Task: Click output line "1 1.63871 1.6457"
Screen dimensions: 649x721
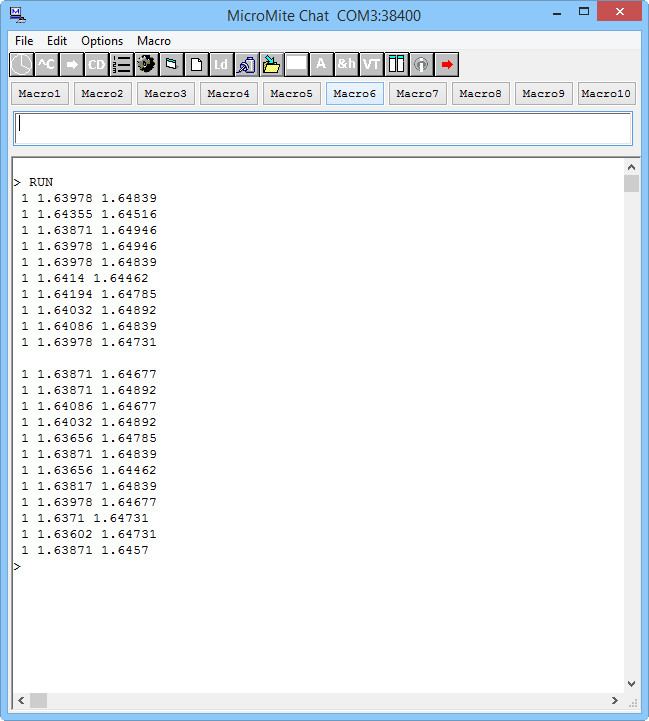Action: point(85,550)
